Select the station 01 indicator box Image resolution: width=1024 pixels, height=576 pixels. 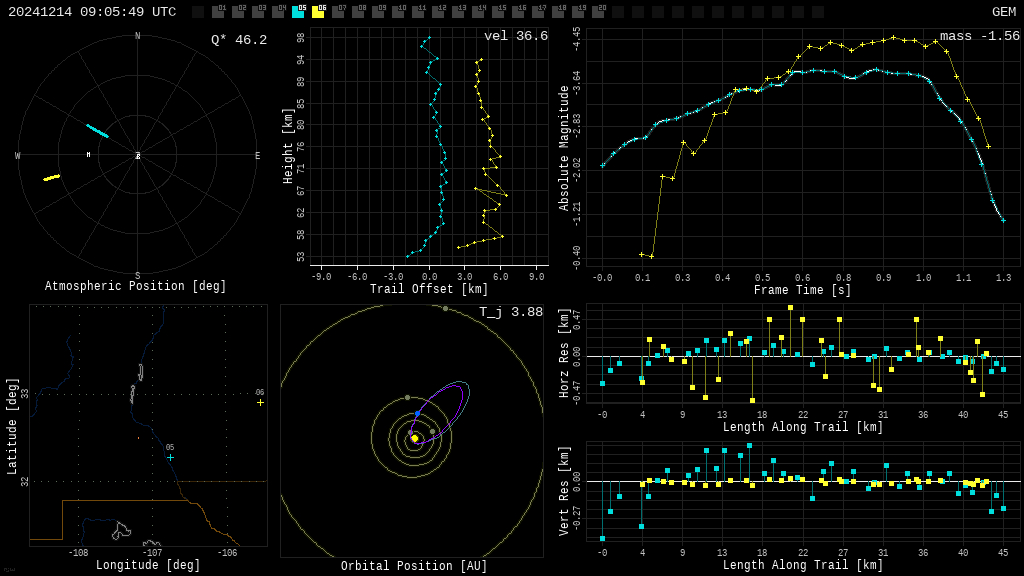point(218,12)
